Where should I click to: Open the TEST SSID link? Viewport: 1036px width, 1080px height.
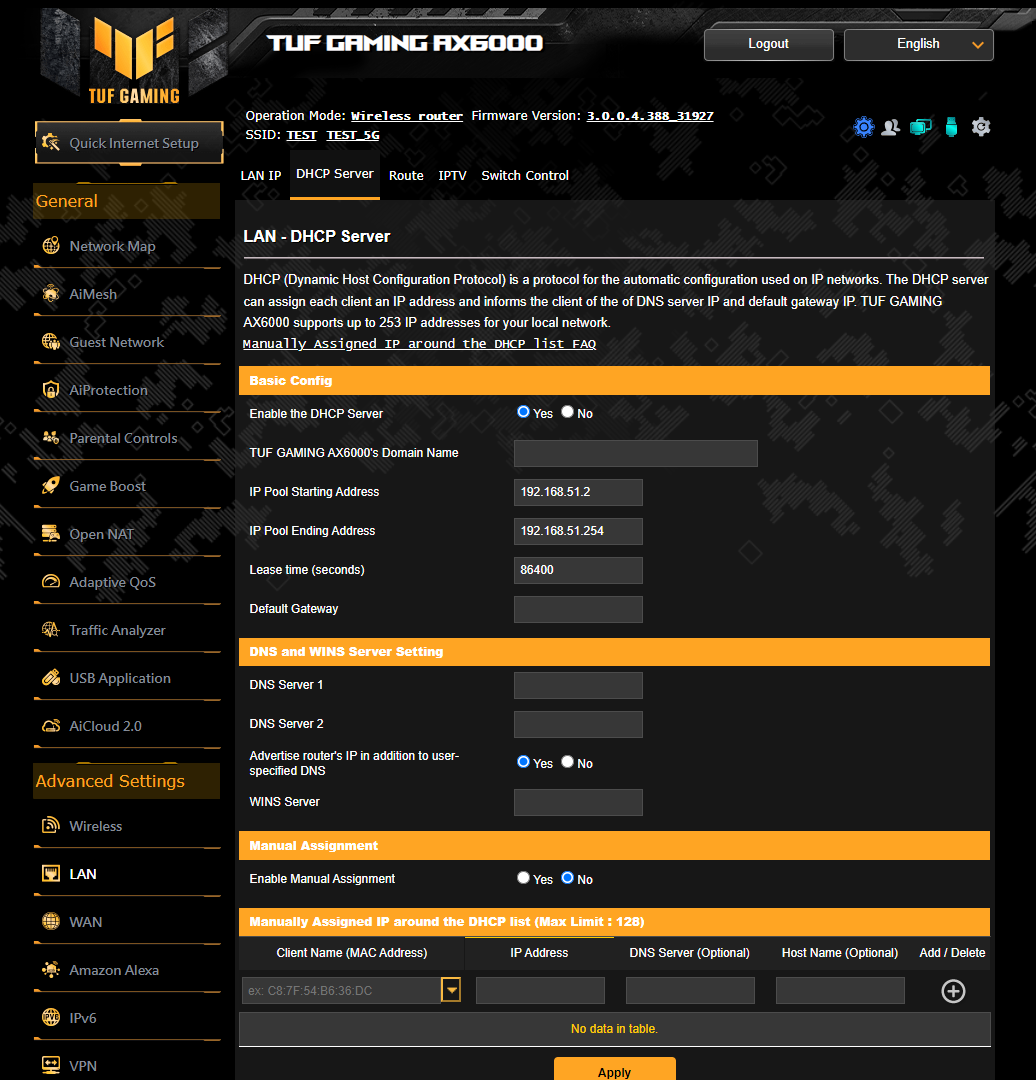tap(302, 135)
